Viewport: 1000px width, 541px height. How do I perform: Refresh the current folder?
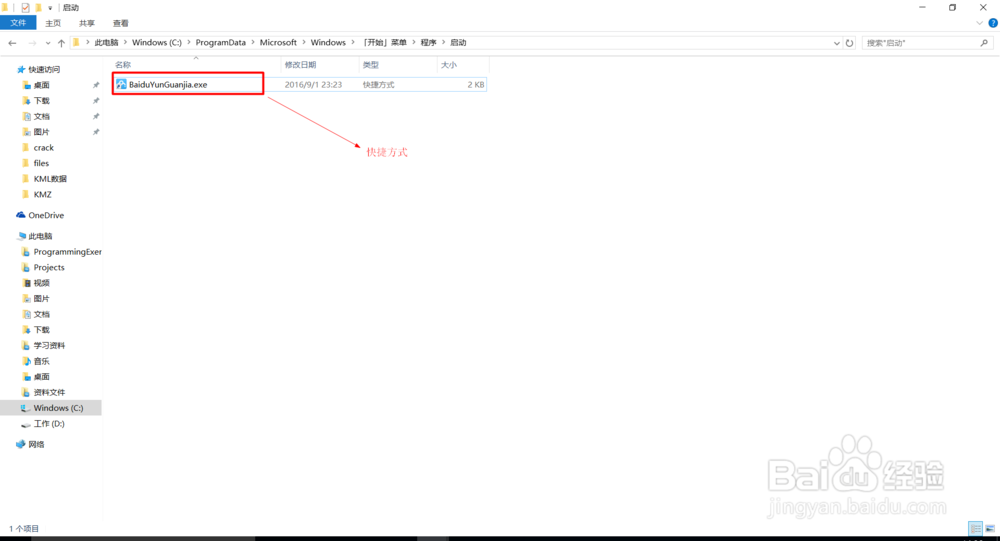point(849,43)
